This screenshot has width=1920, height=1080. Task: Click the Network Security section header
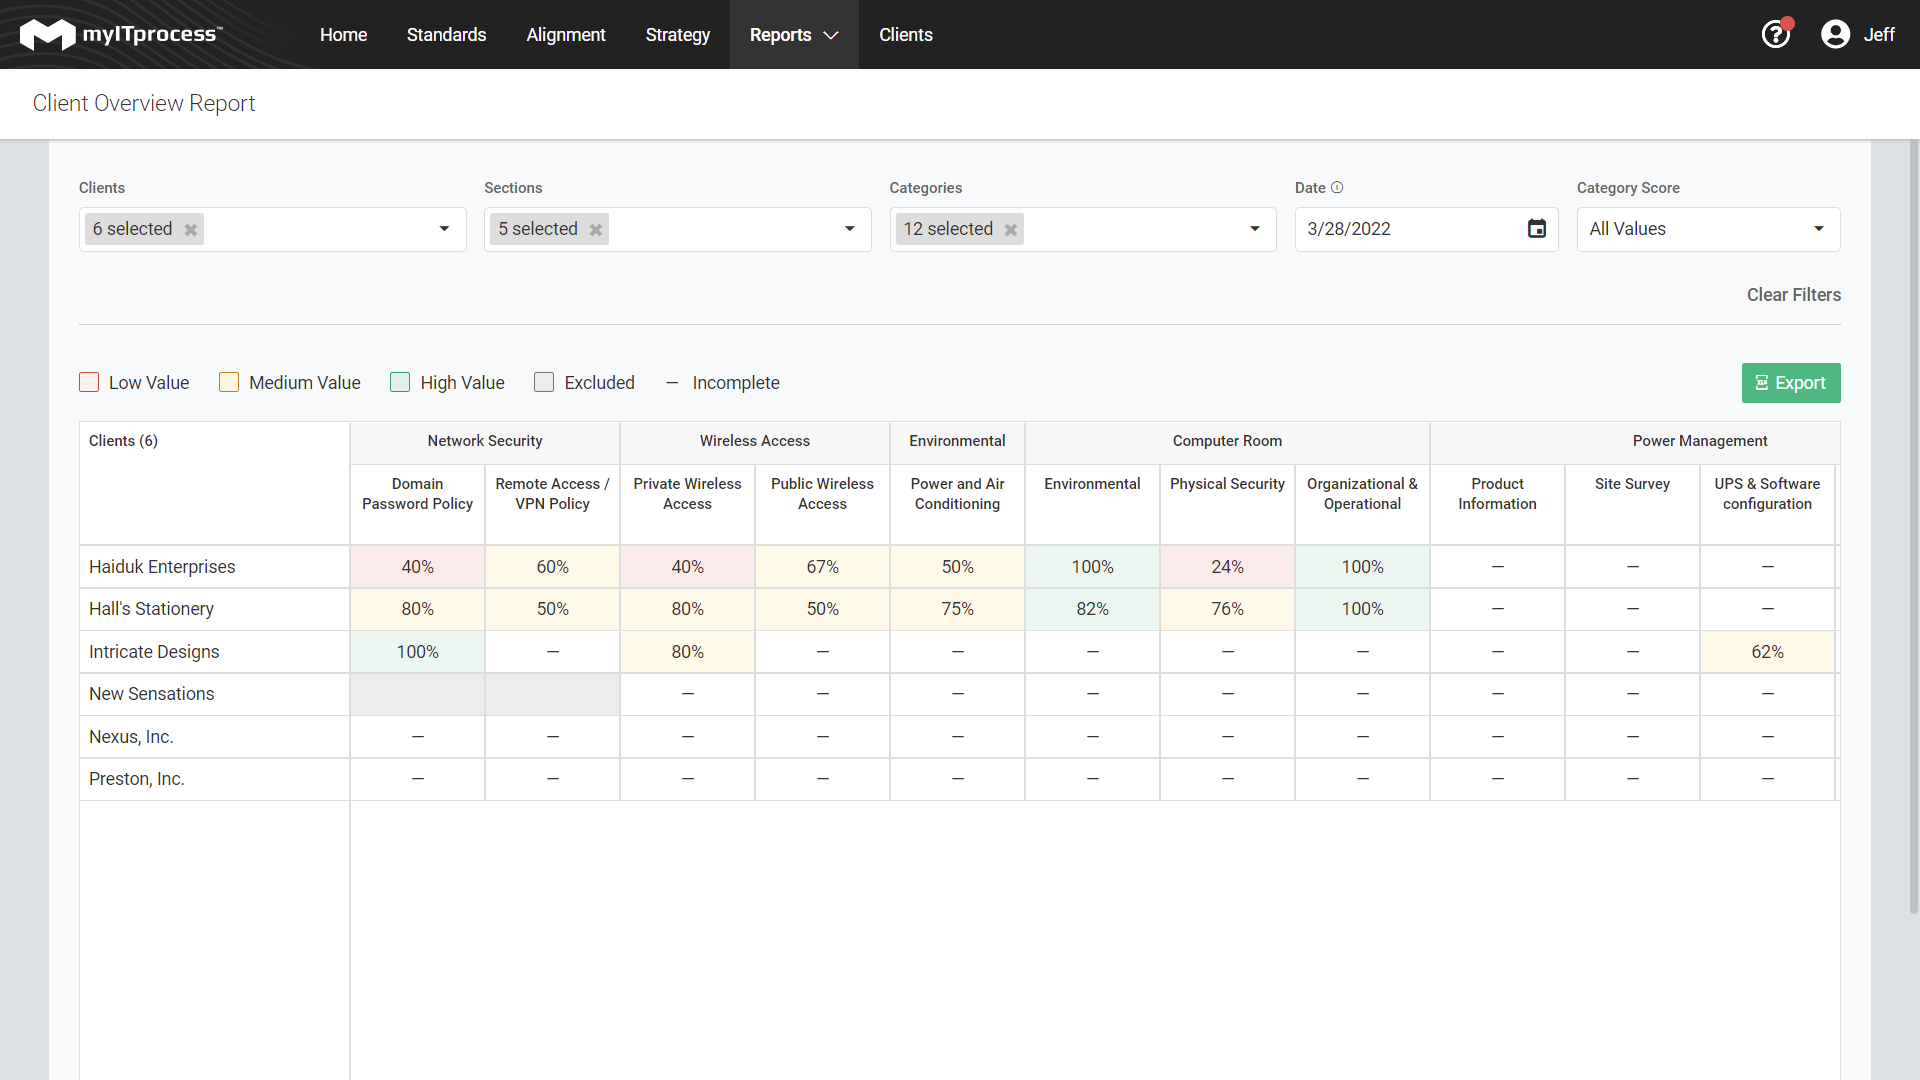485,441
